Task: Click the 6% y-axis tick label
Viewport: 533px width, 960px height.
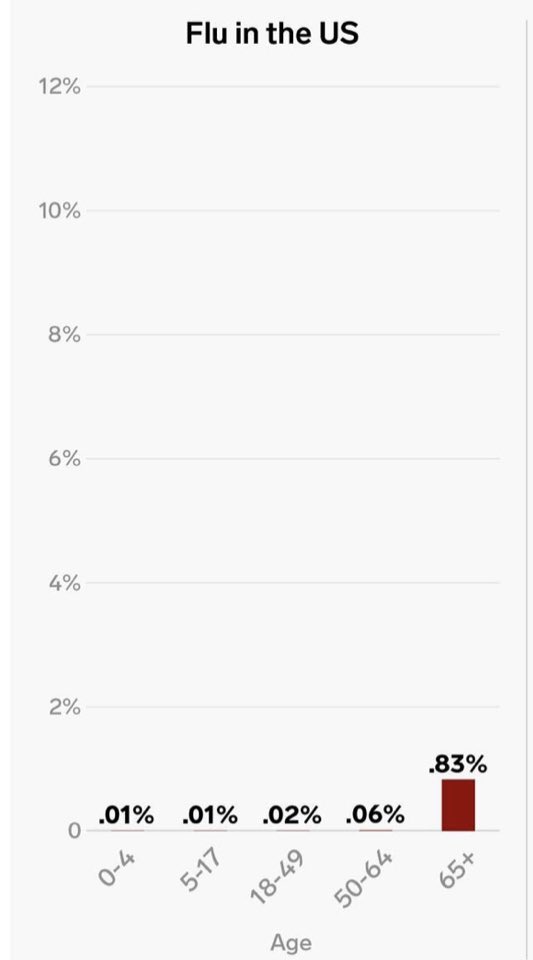Action: pyautogui.click(x=64, y=459)
